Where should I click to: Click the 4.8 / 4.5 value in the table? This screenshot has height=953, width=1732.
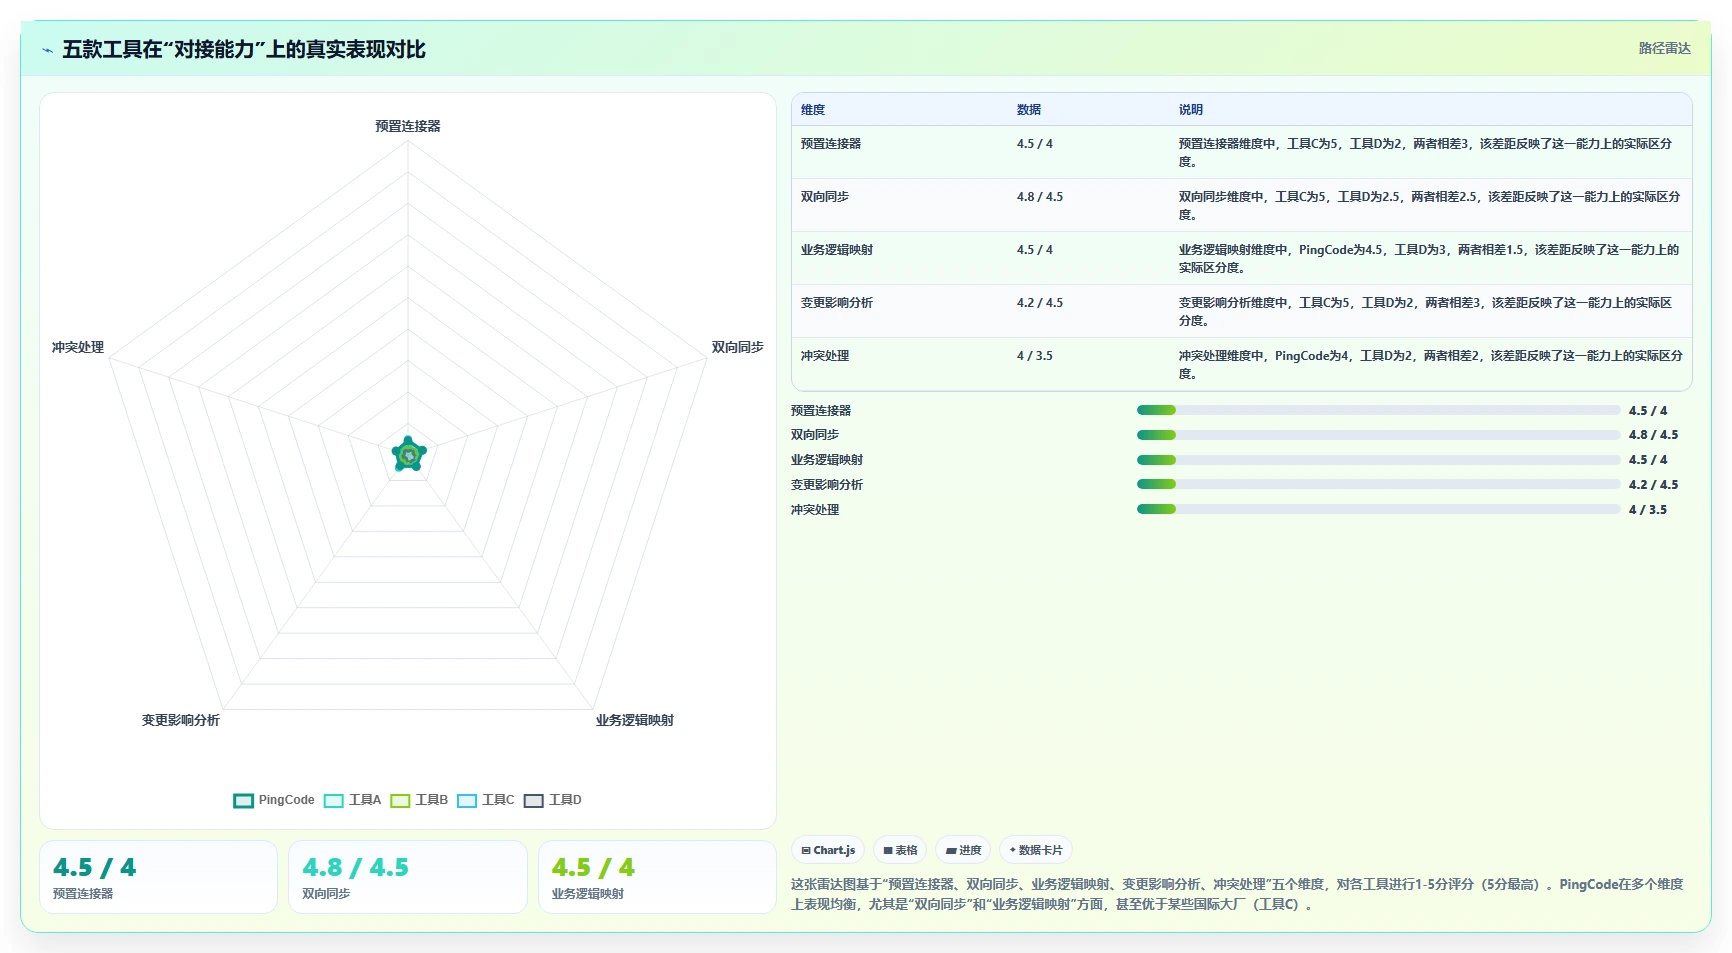click(1040, 197)
